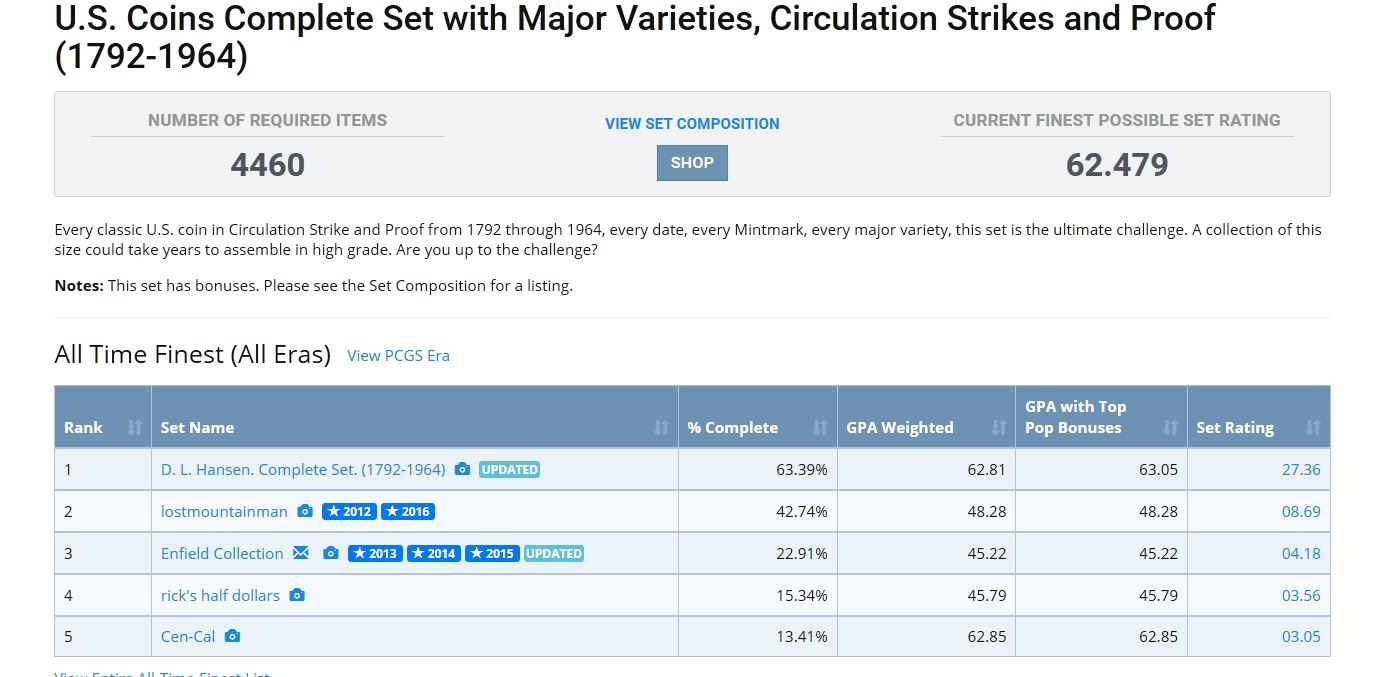Open D. L. Hansen Complete Set link
This screenshot has width=1386, height=677.
(303, 469)
